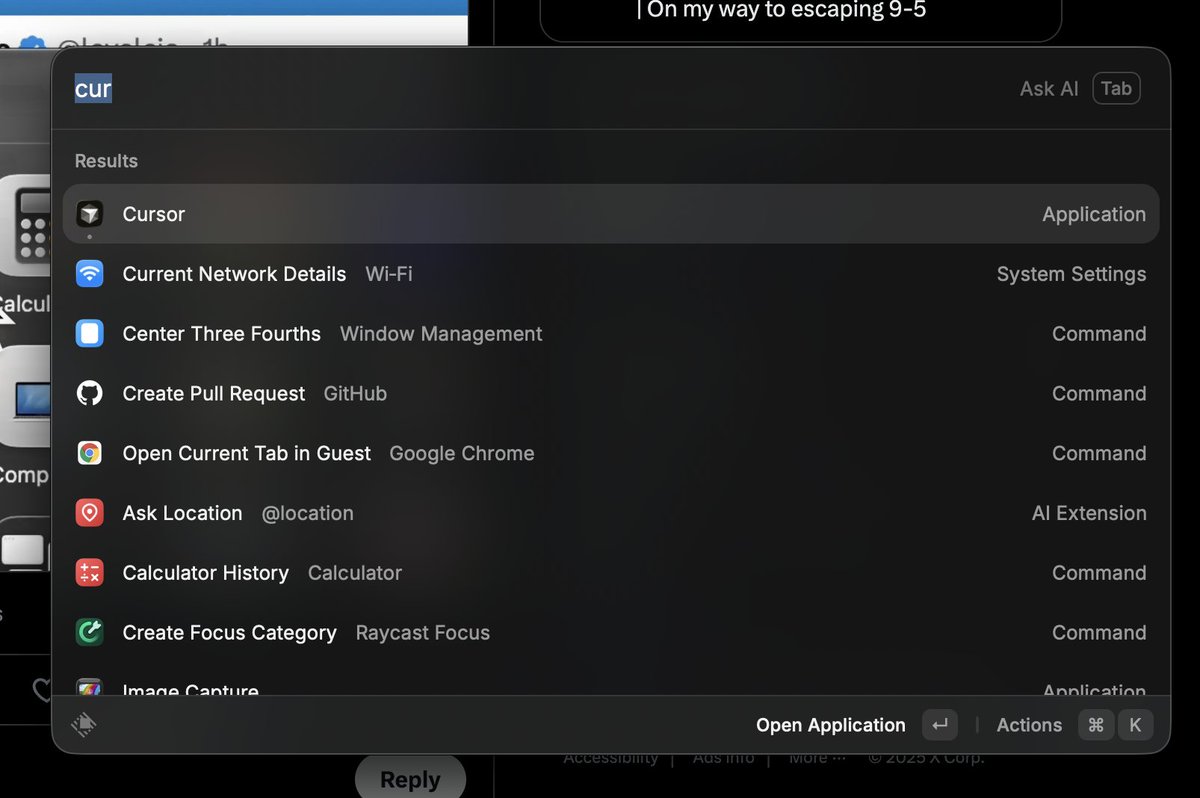The height and width of the screenshot is (798, 1200).
Task: Click the Tab key badge beside Ask AI
Action: click(1116, 88)
